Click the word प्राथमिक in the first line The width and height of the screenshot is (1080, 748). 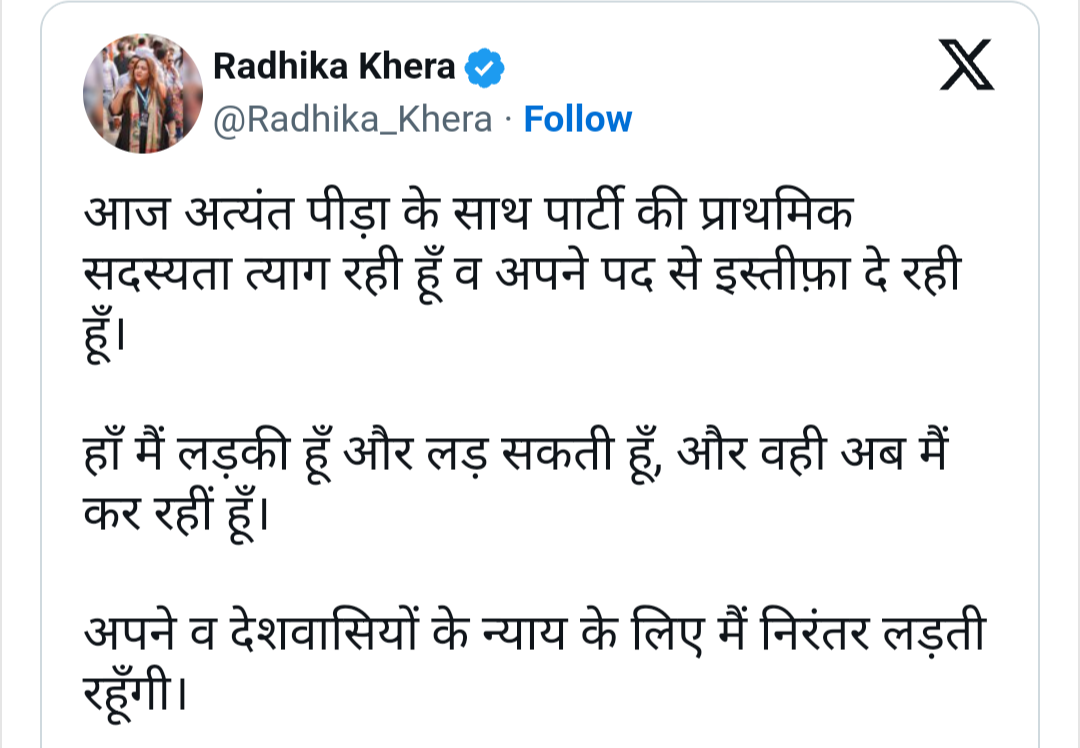pos(776,212)
